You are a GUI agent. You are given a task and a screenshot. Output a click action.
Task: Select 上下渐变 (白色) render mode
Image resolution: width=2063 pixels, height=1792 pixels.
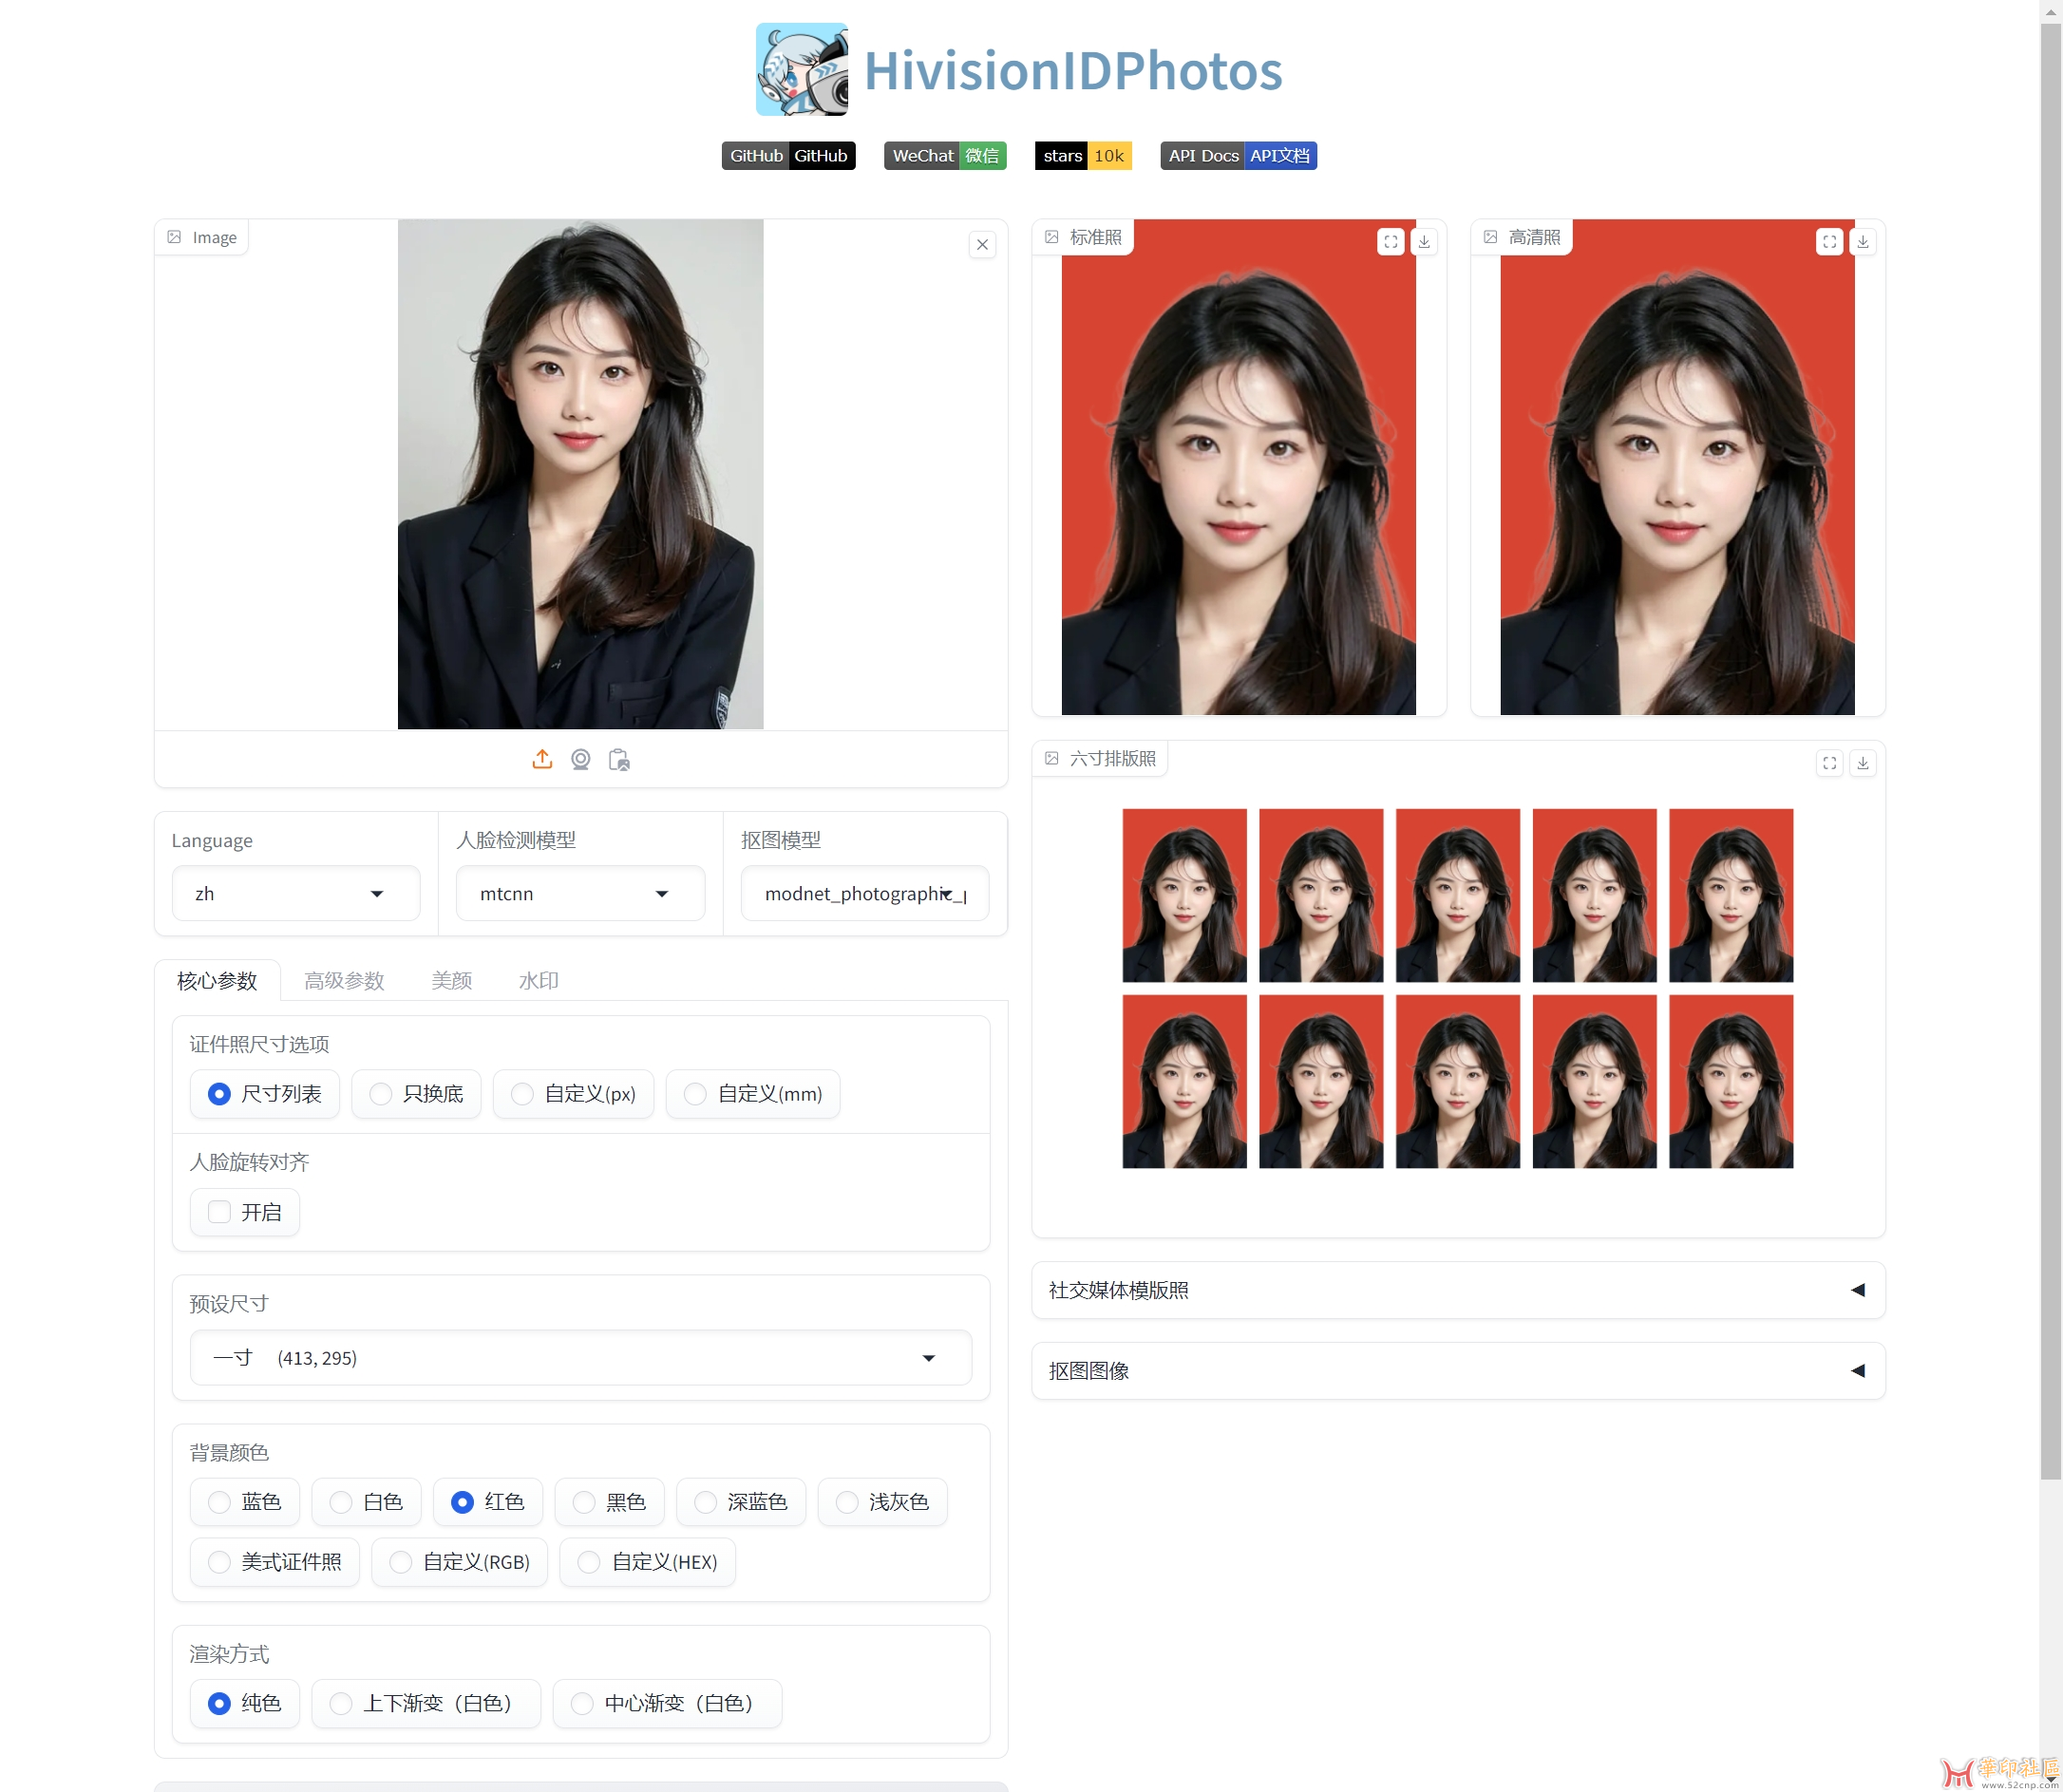[341, 1703]
